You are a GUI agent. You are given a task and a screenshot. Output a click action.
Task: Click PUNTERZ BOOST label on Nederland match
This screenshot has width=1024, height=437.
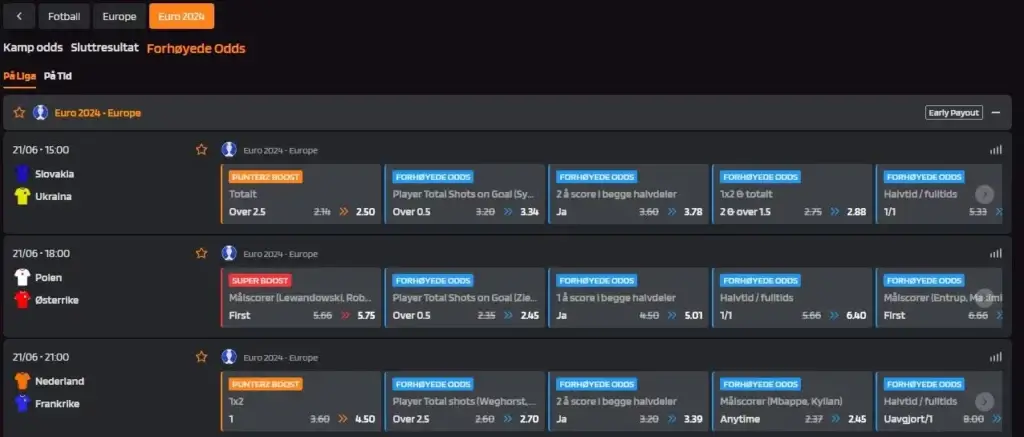265,384
